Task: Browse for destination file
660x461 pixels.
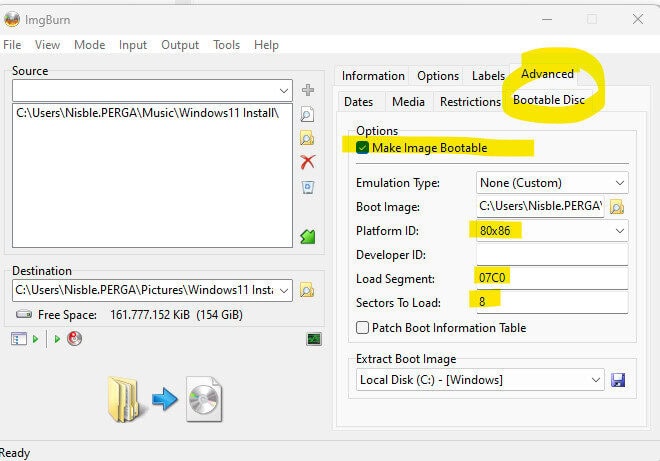Action: tap(308, 290)
